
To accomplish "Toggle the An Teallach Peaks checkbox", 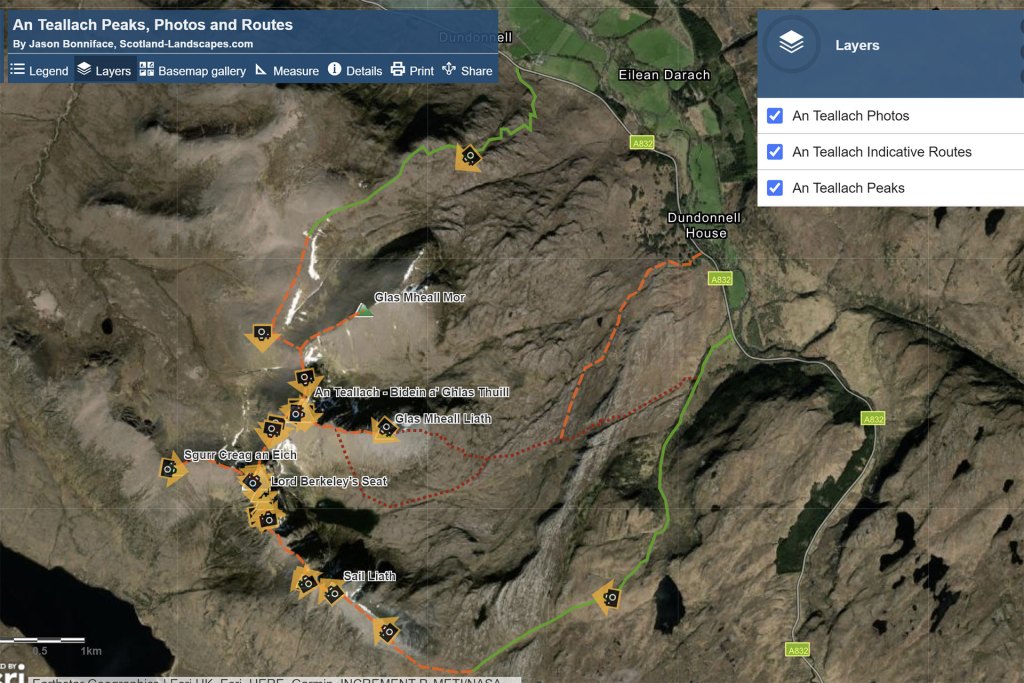I will tap(774, 187).
